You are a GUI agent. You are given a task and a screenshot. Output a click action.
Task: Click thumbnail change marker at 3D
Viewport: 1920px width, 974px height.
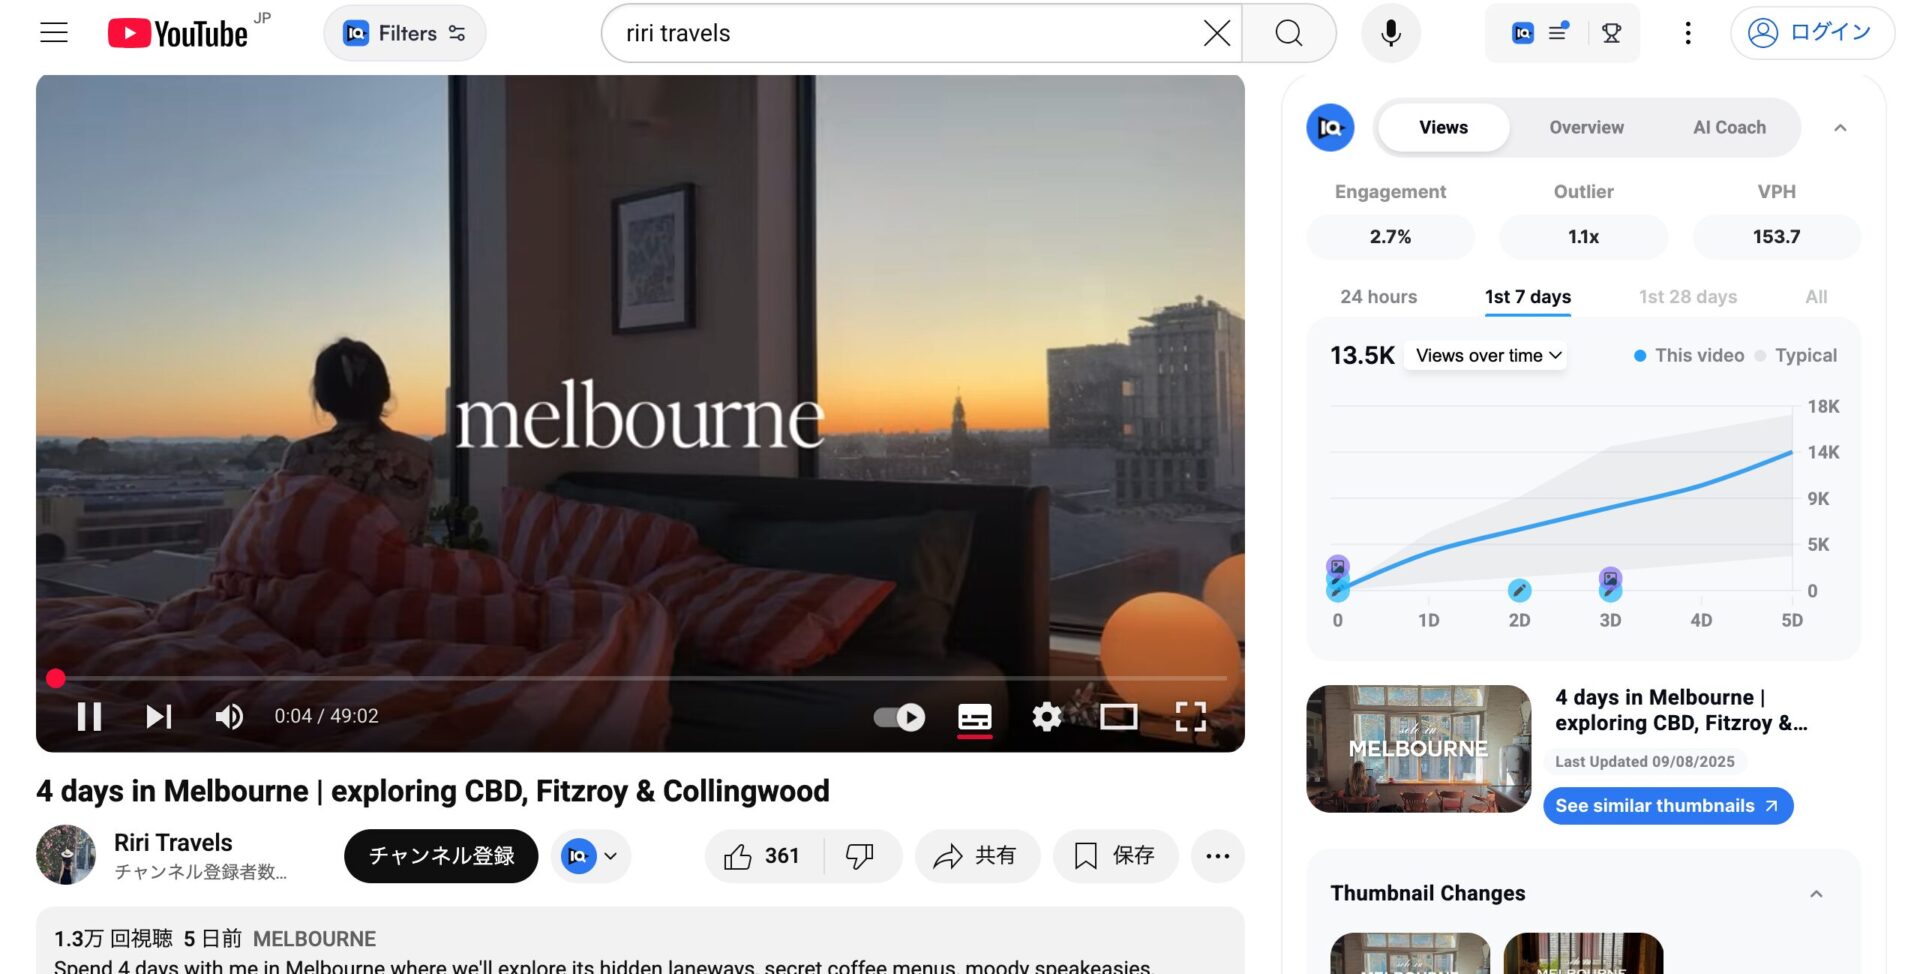1610,578
